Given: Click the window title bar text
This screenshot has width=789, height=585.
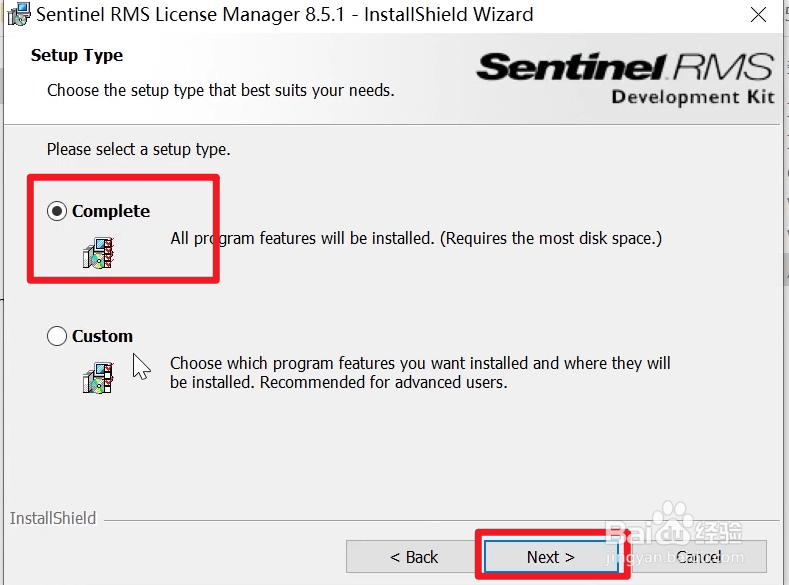Looking at the screenshot, I should (285, 15).
